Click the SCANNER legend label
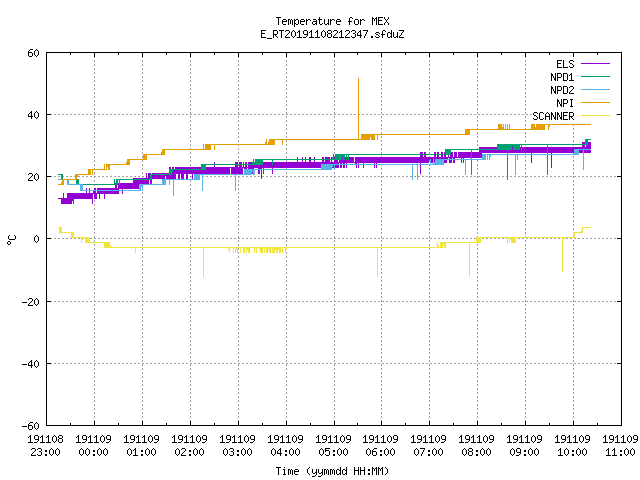The image size is (640, 480). [553, 116]
